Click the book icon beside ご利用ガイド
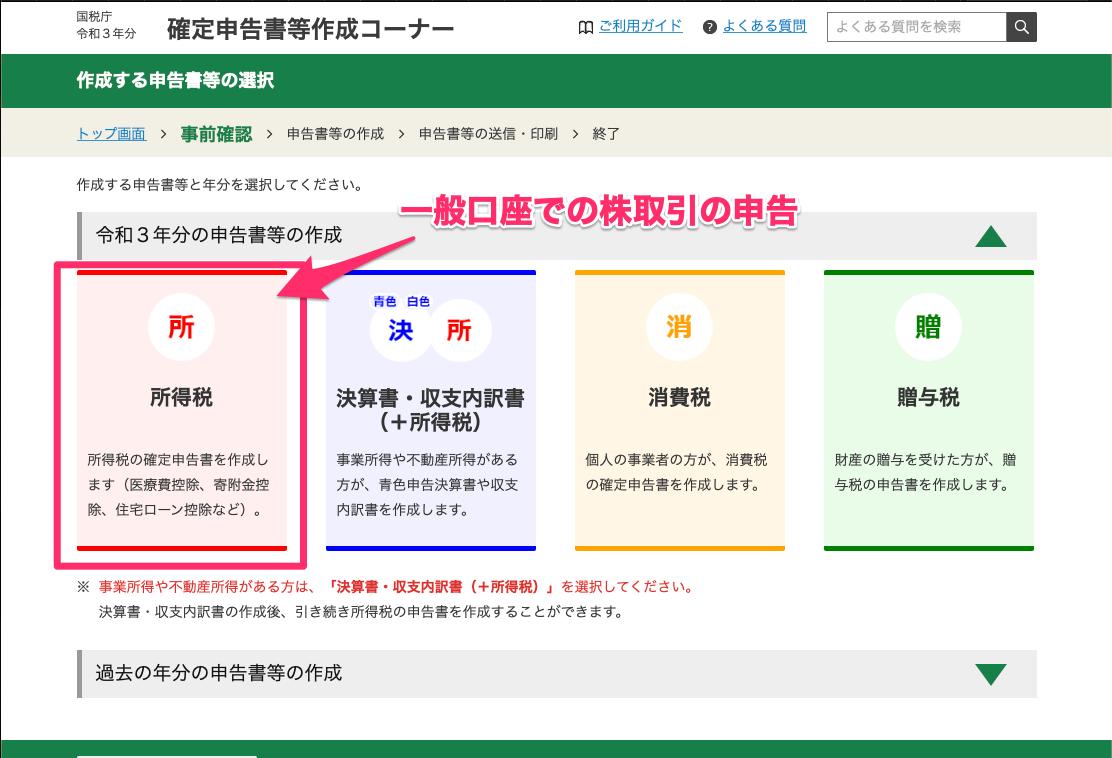The width and height of the screenshot is (1112, 758). (586, 28)
